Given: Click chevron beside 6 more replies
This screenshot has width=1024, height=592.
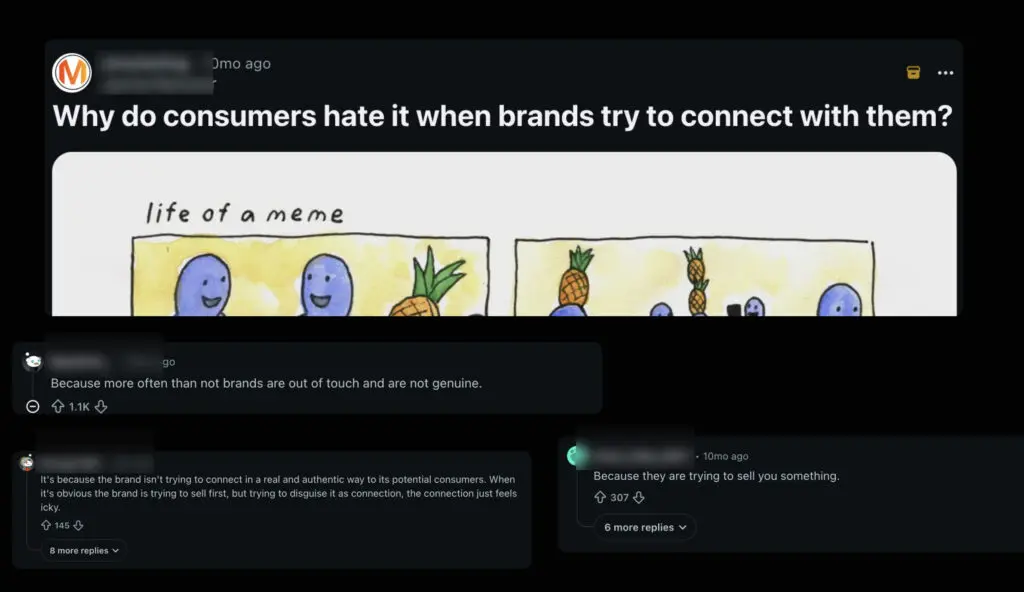Looking at the screenshot, I should (x=682, y=527).
